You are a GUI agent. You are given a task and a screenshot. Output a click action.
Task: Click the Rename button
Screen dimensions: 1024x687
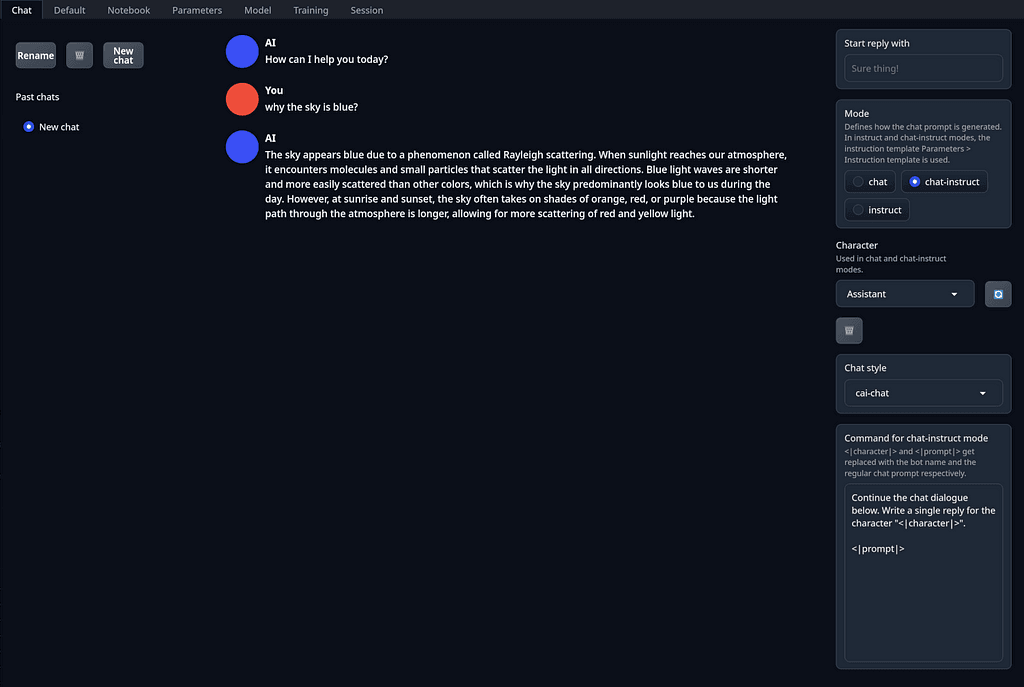pos(36,56)
